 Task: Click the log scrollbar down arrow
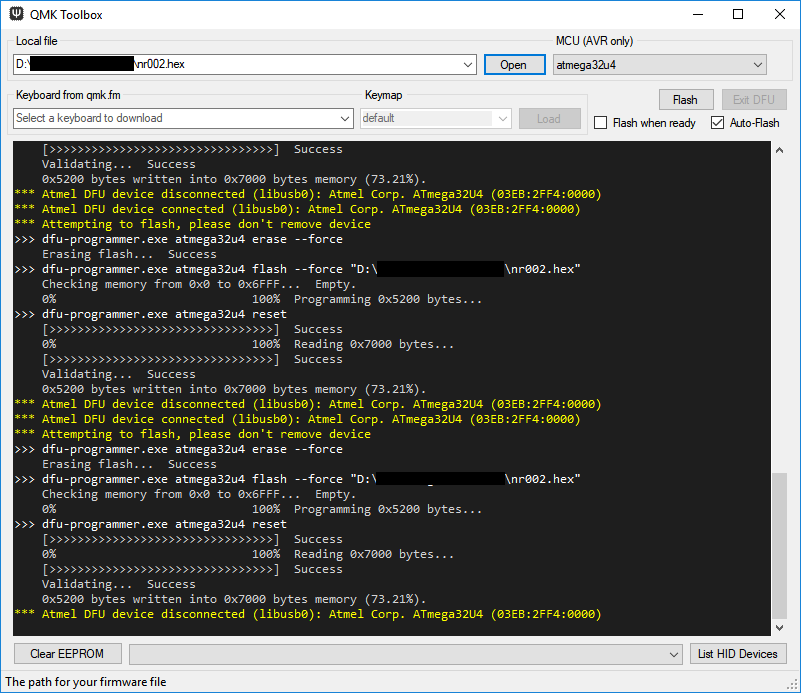pyautogui.click(x=780, y=627)
